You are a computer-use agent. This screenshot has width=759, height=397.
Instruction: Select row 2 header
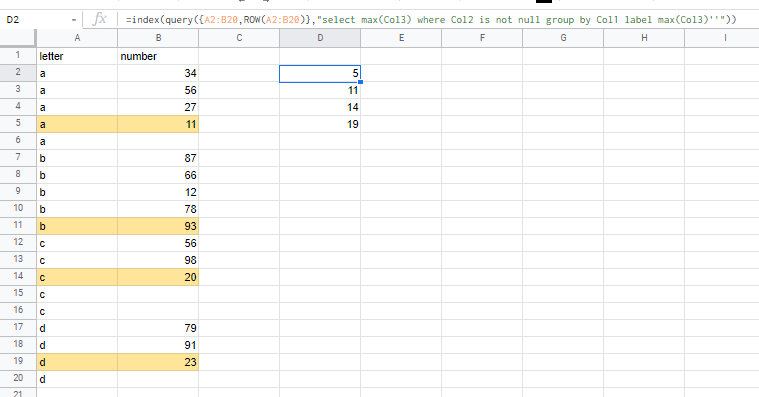18,73
